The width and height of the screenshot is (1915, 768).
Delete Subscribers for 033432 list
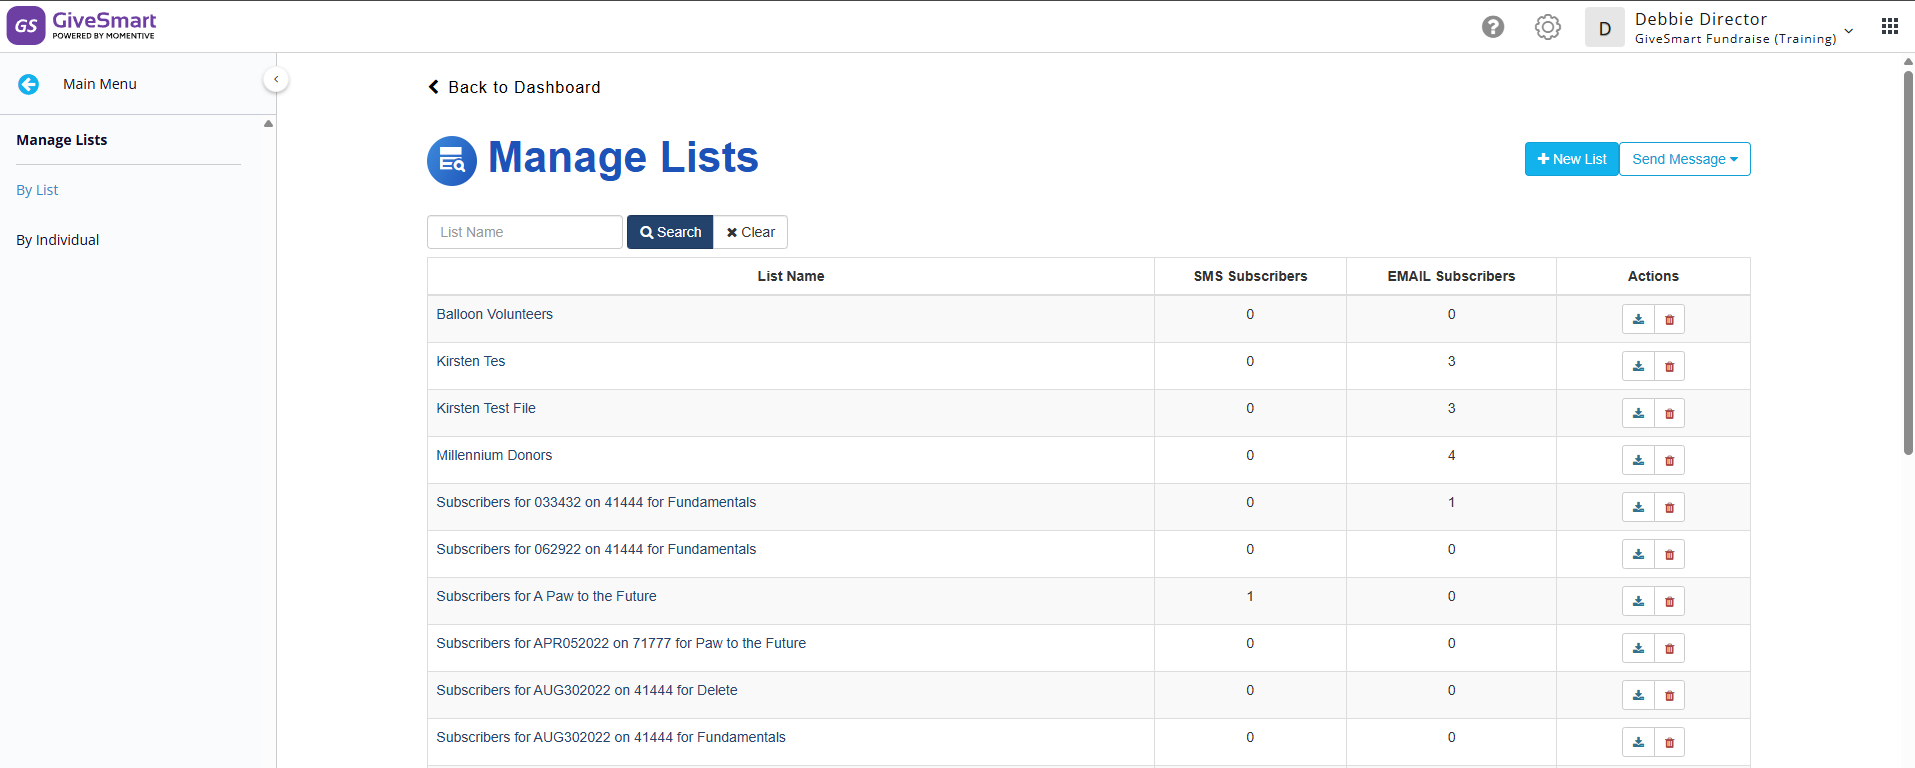pyautogui.click(x=1669, y=507)
